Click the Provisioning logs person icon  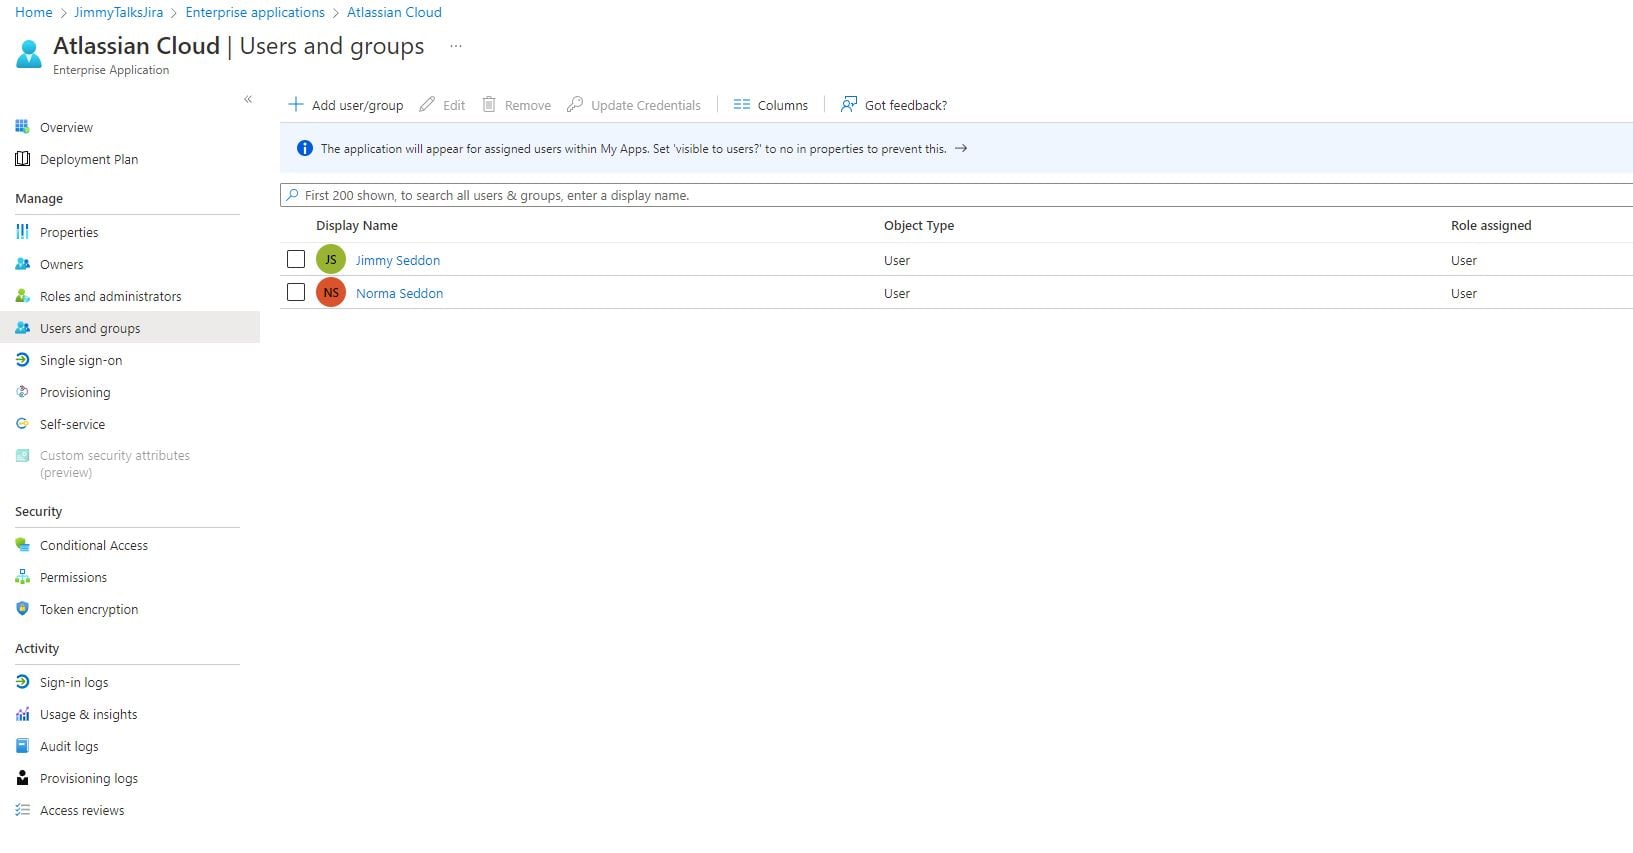click(22, 778)
